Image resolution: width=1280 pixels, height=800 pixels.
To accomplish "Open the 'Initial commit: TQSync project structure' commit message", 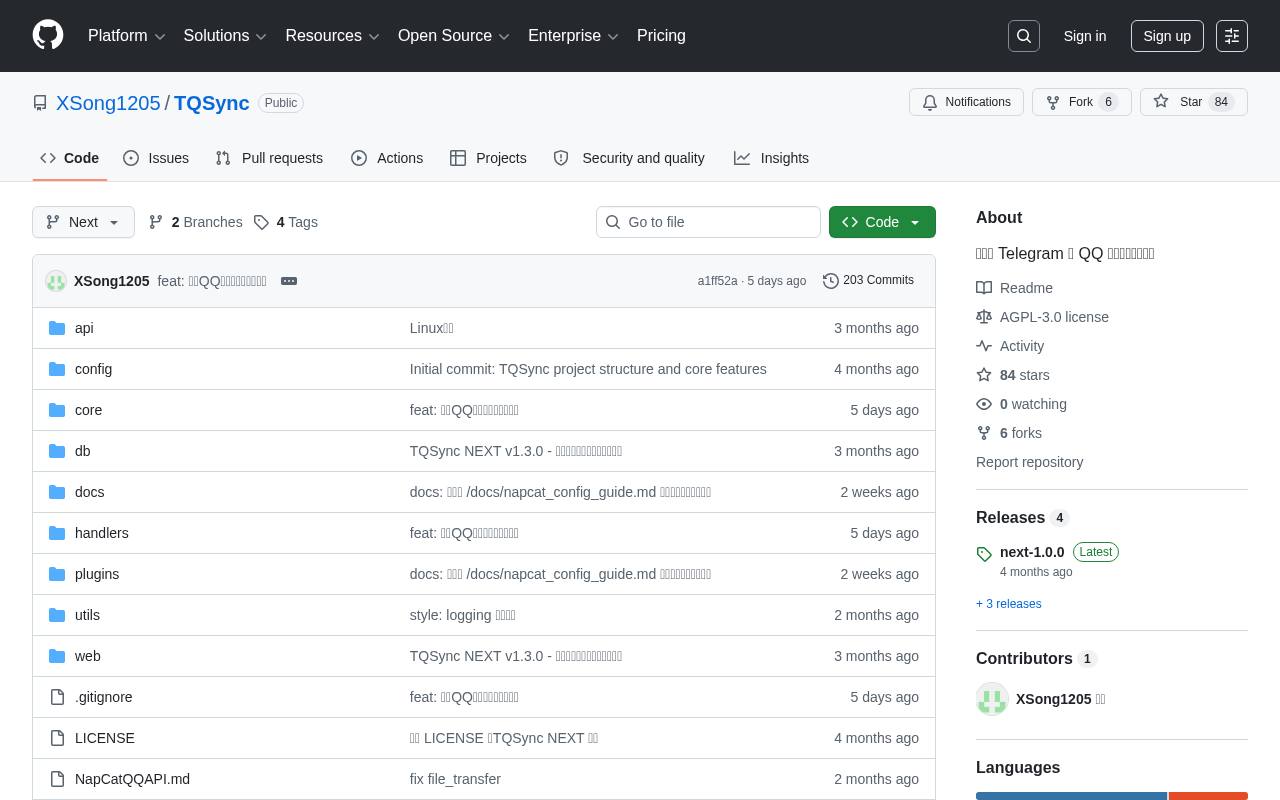I will tap(588, 369).
